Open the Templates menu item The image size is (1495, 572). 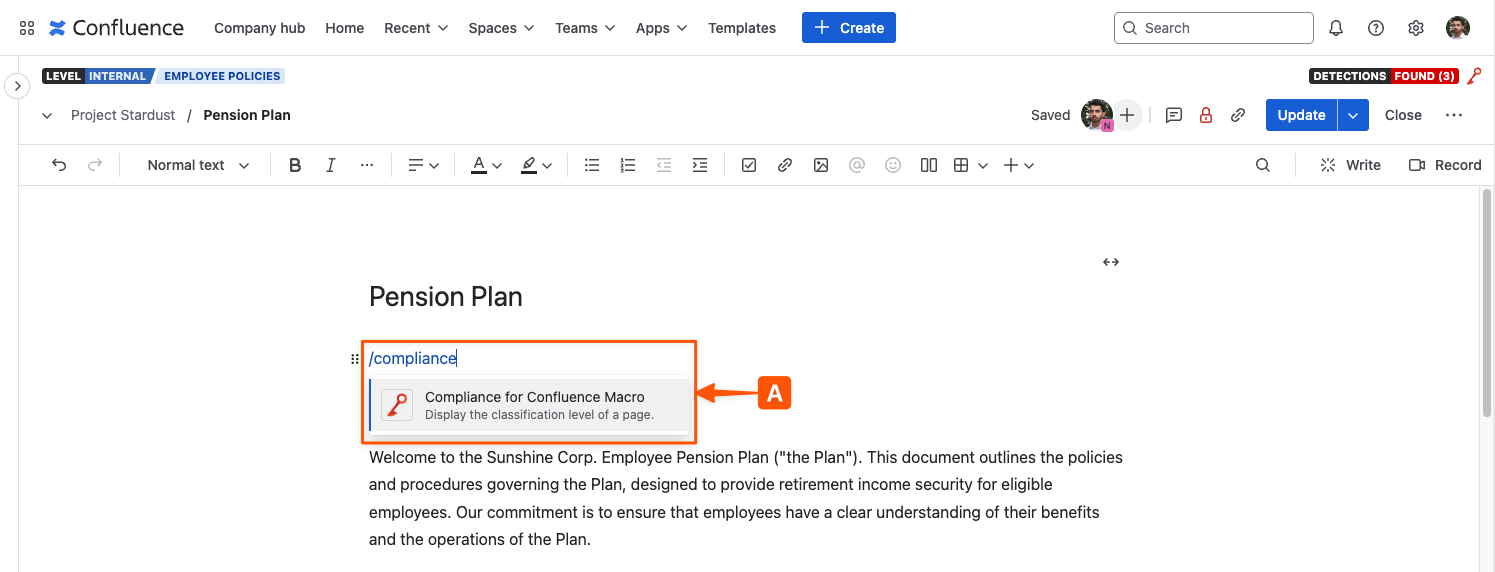click(x=741, y=28)
